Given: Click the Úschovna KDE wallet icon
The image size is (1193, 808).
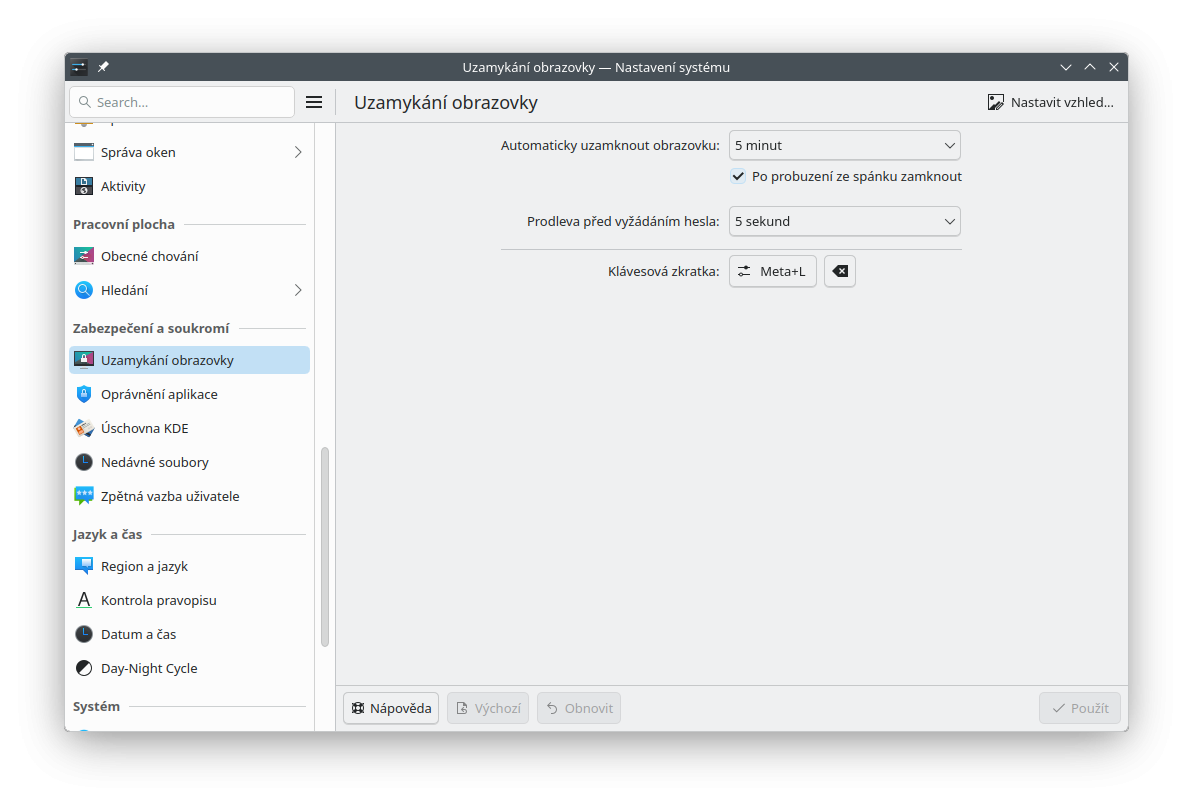Looking at the screenshot, I should point(84,428).
